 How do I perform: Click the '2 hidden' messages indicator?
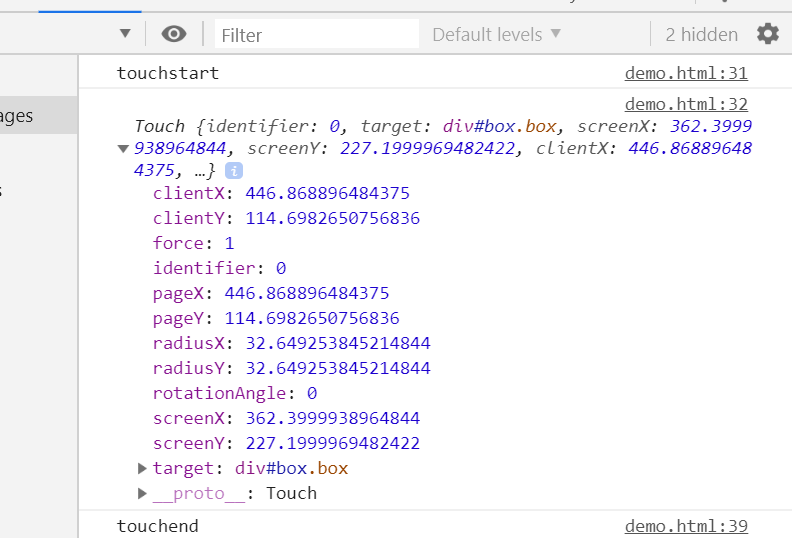click(x=701, y=34)
